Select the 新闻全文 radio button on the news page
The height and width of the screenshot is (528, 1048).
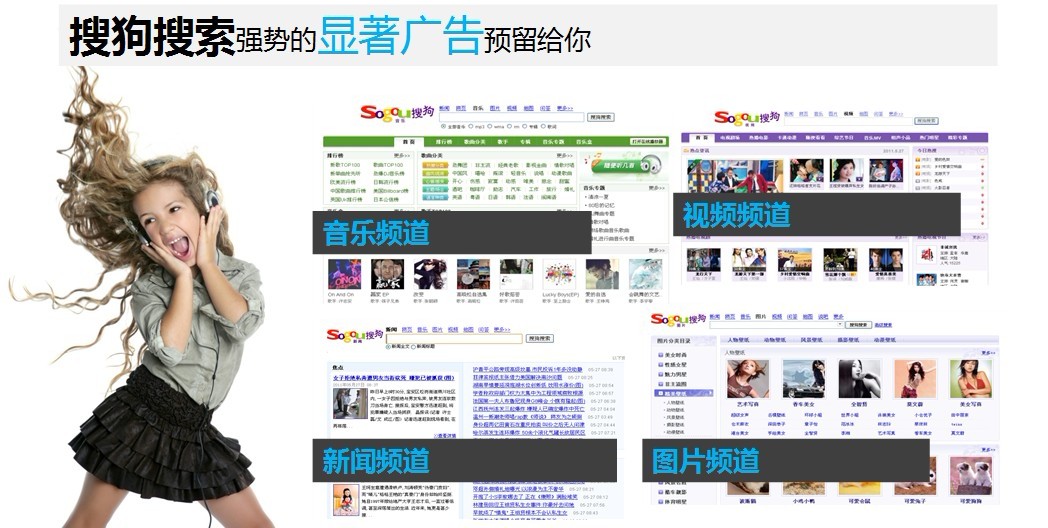coord(388,347)
